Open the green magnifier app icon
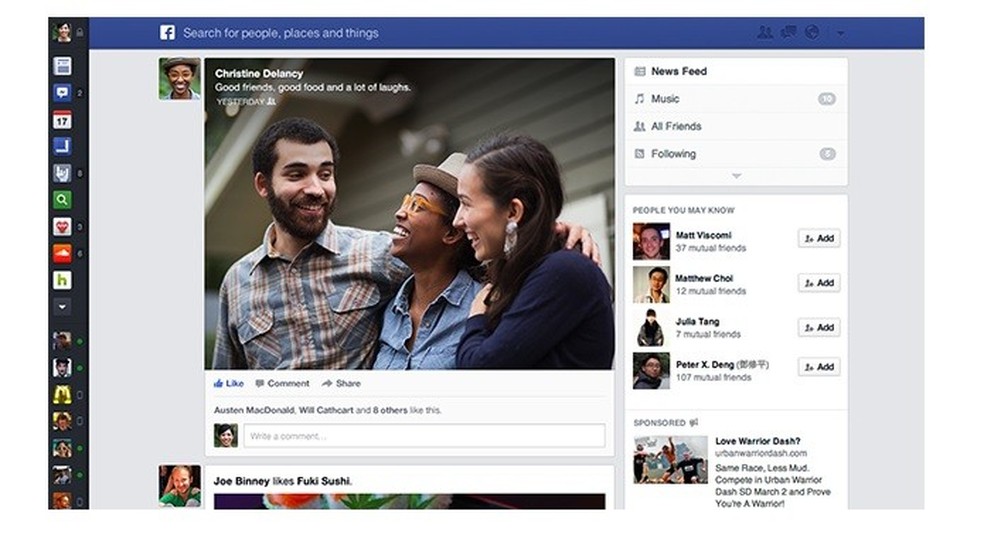The width and height of the screenshot is (984, 552). pyautogui.click(x=62, y=200)
